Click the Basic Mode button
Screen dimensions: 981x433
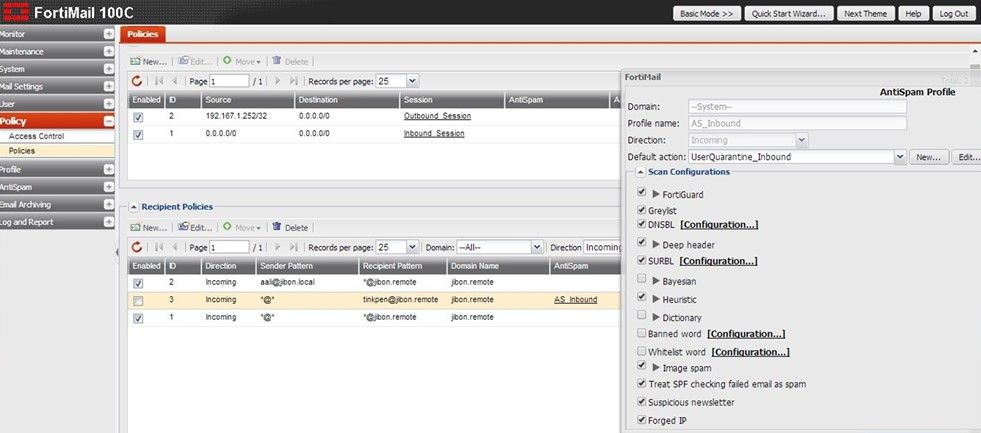tap(707, 13)
